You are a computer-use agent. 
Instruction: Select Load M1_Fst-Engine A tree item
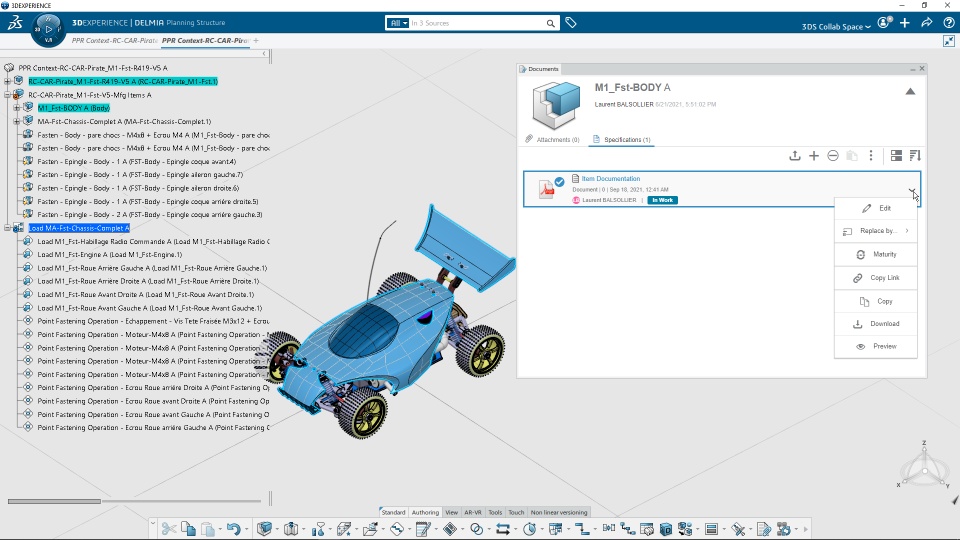pos(110,255)
